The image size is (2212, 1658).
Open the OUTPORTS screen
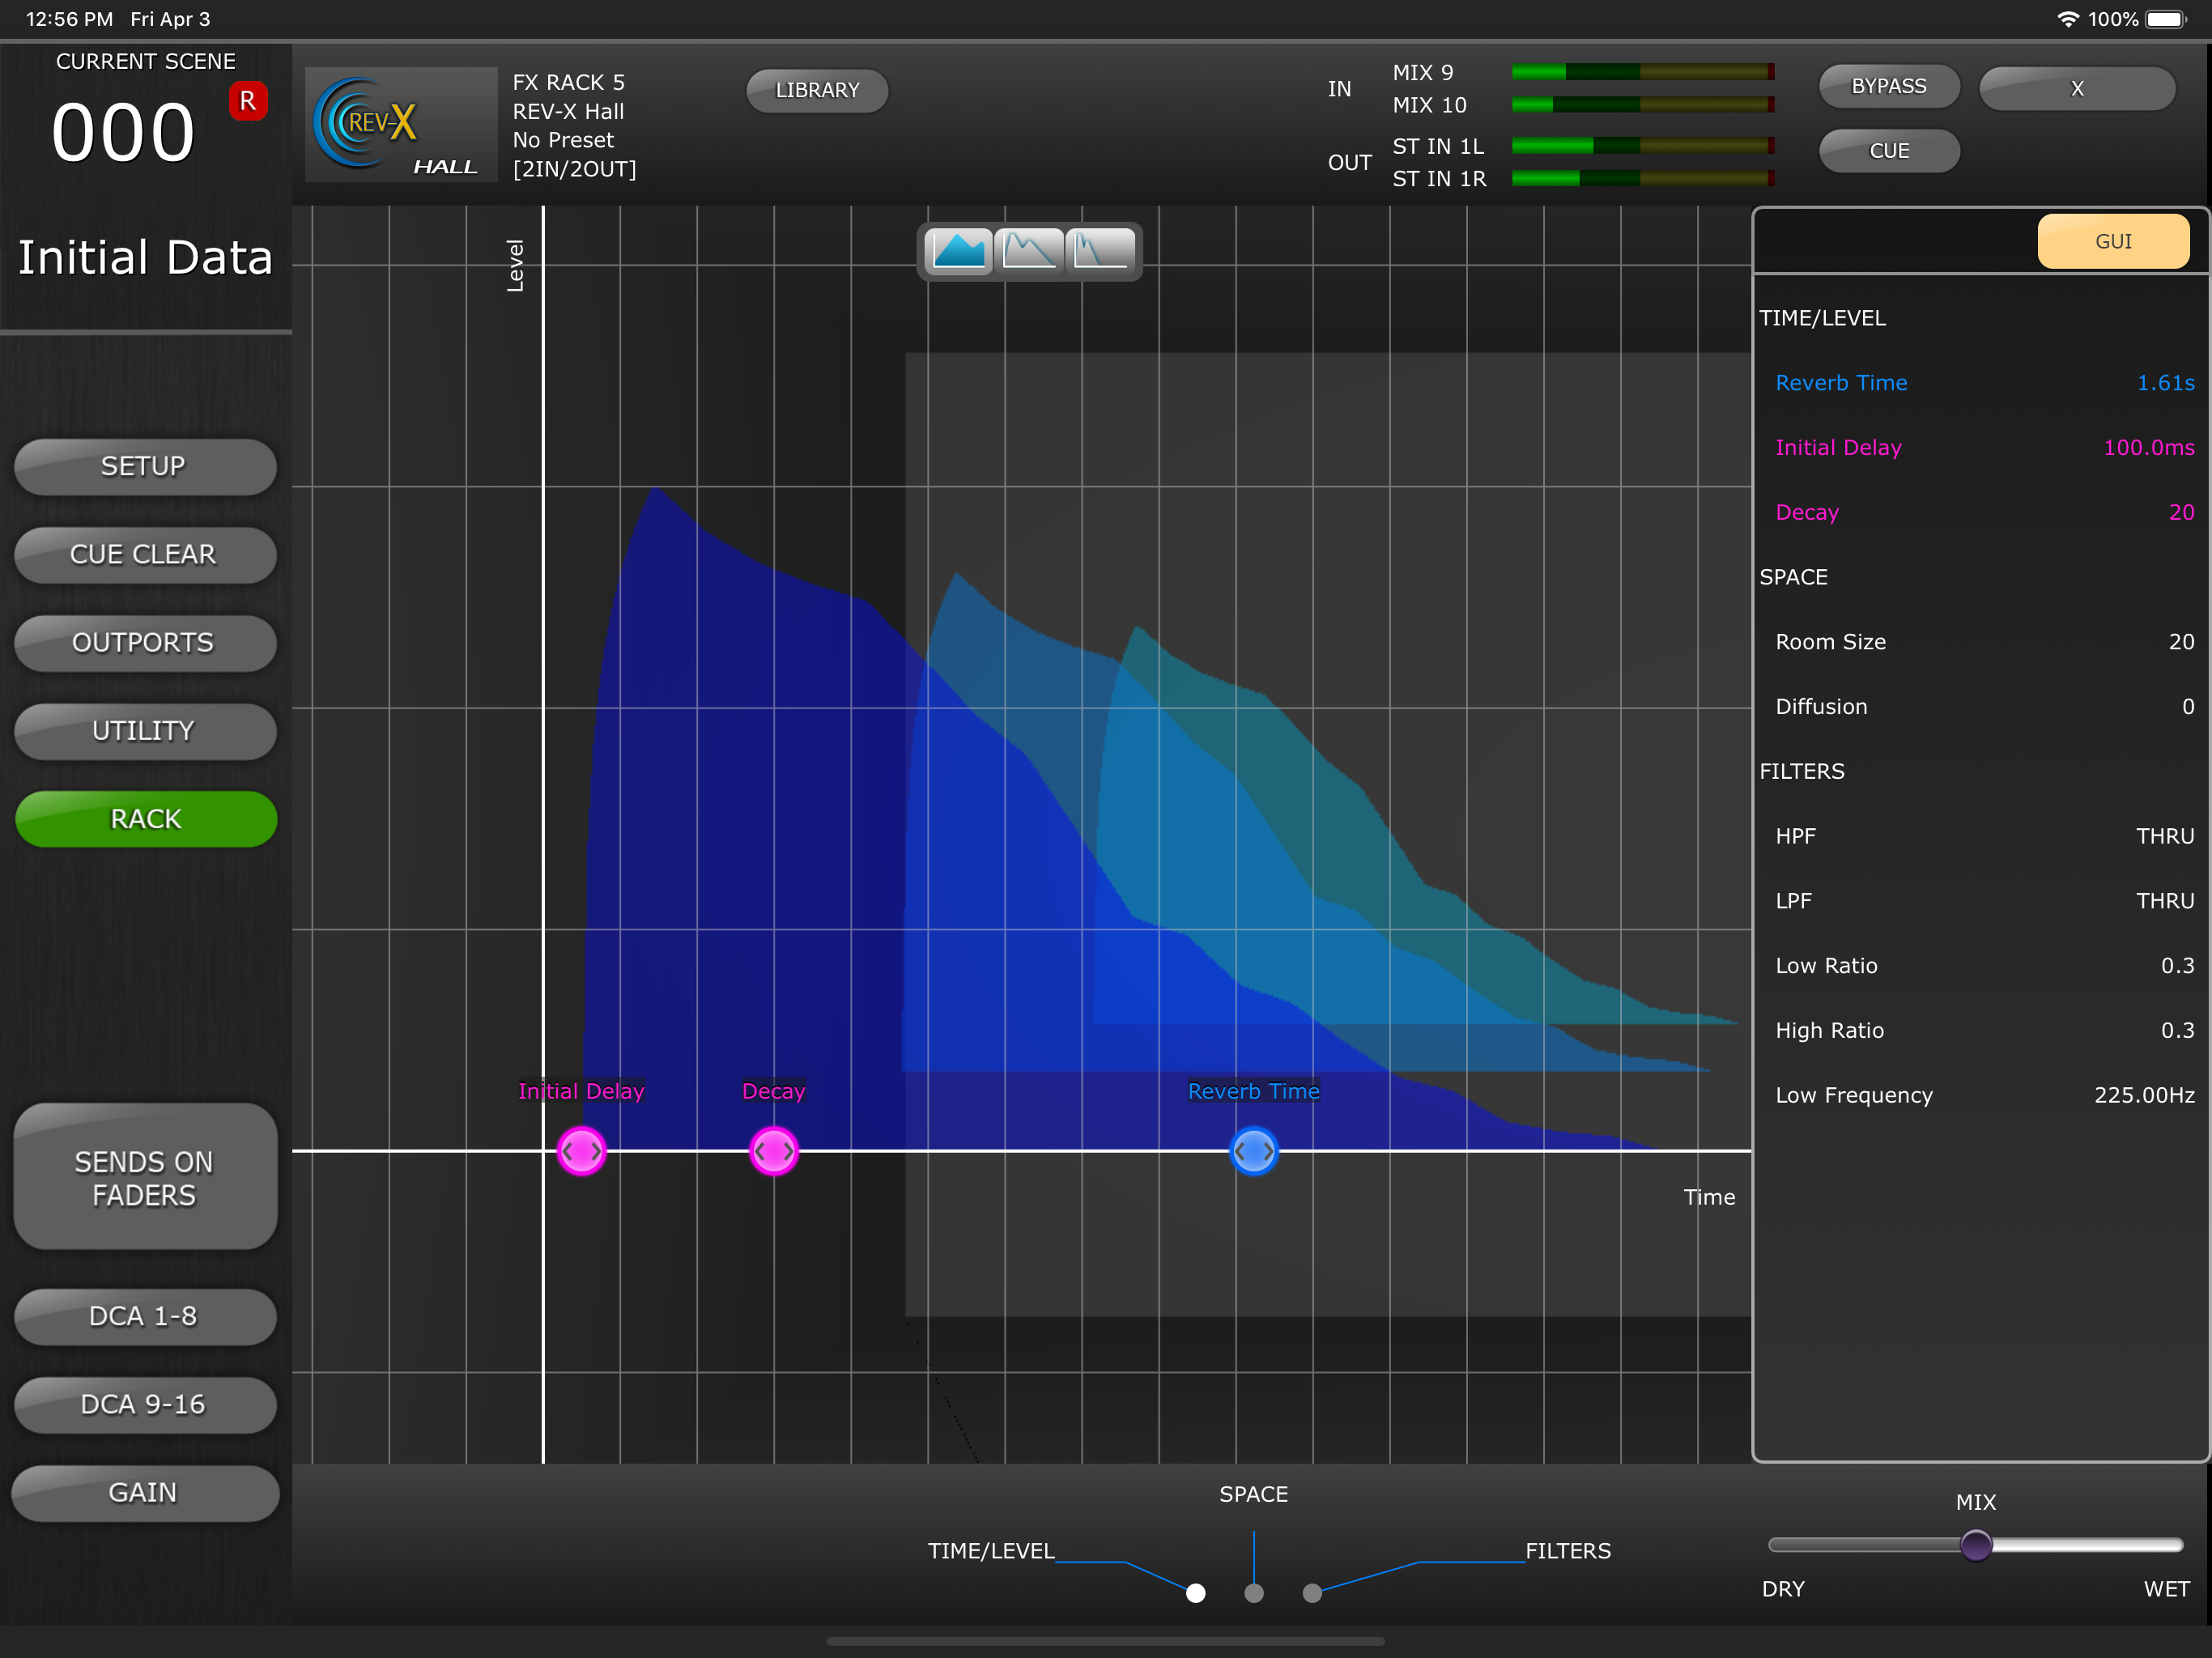(x=145, y=643)
